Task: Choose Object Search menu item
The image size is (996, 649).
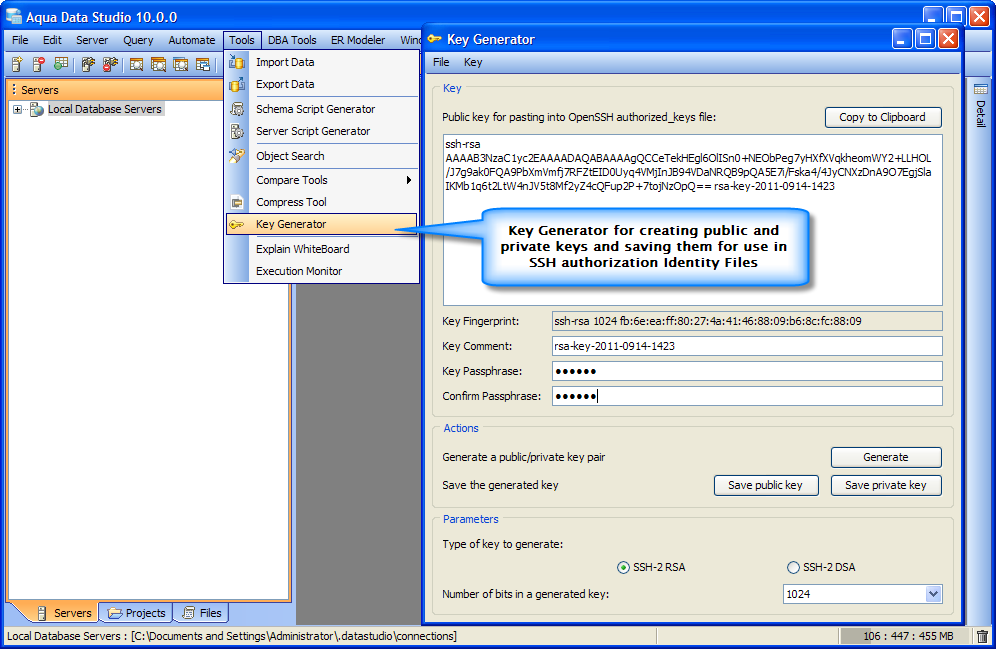Action: (323, 156)
